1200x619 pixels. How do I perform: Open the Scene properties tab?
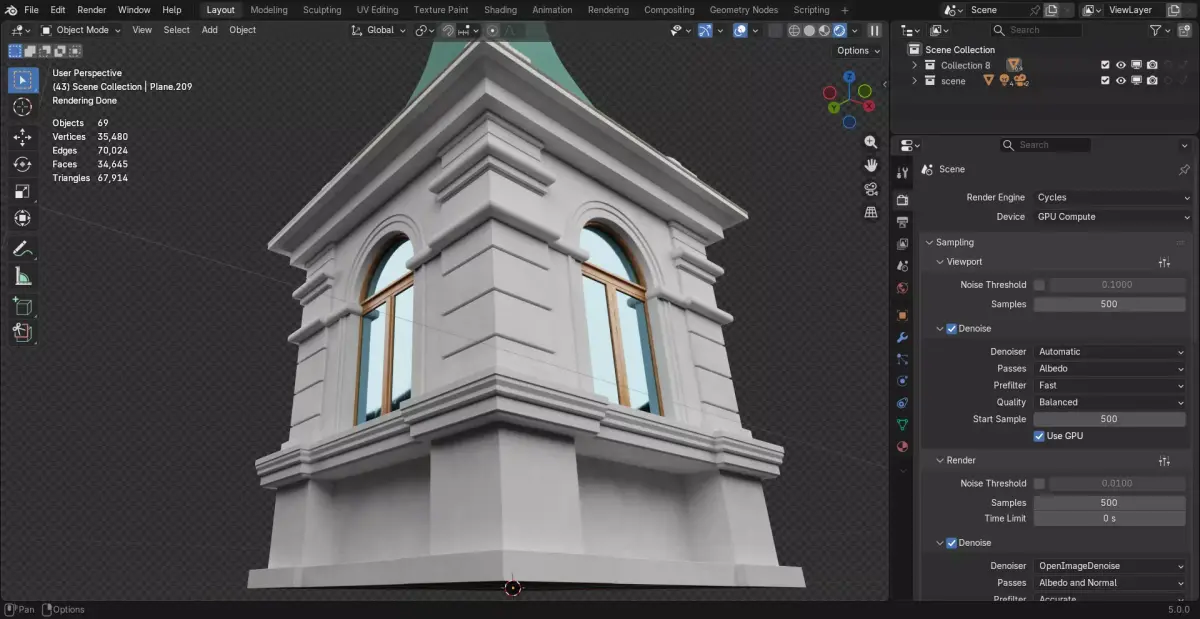[x=902, y=266]
